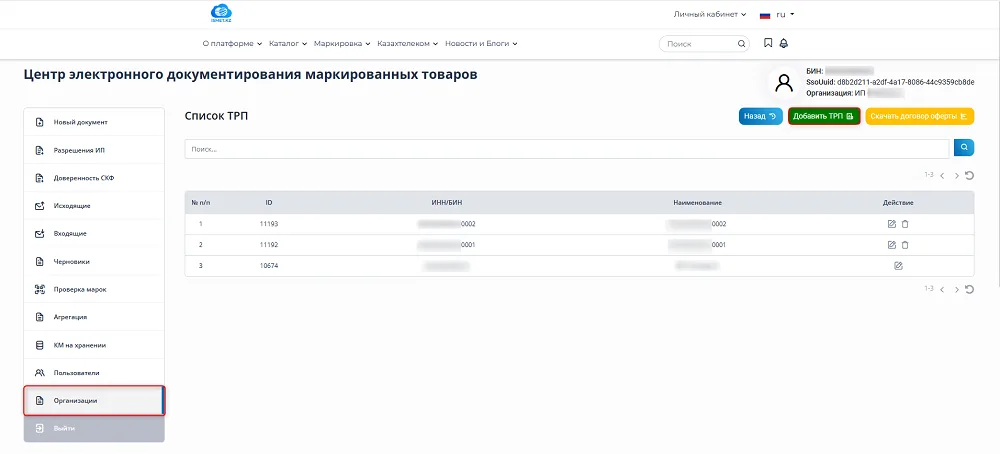Viewport: 1000px width, 454px height.
Task: Open Проверка марок in sidebar
Action: click(94, 289)
